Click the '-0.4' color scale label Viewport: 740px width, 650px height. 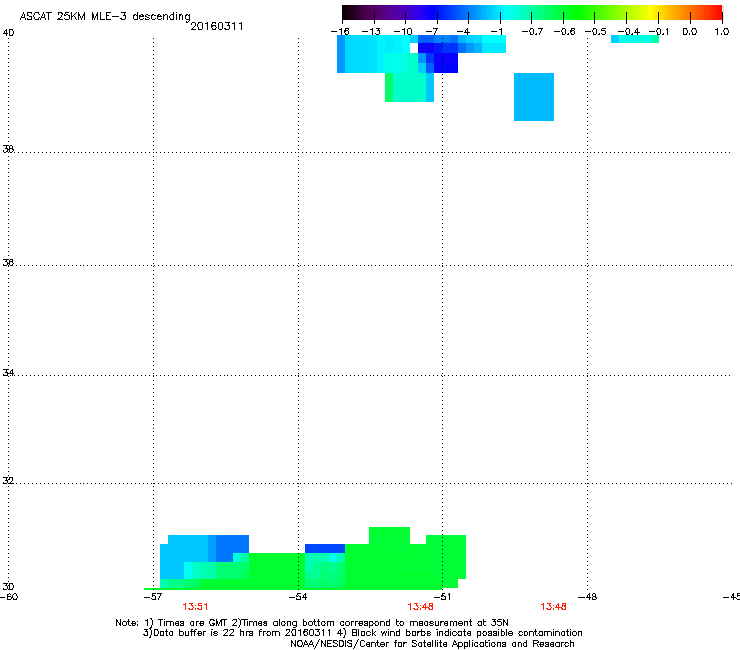coord(629,32)
